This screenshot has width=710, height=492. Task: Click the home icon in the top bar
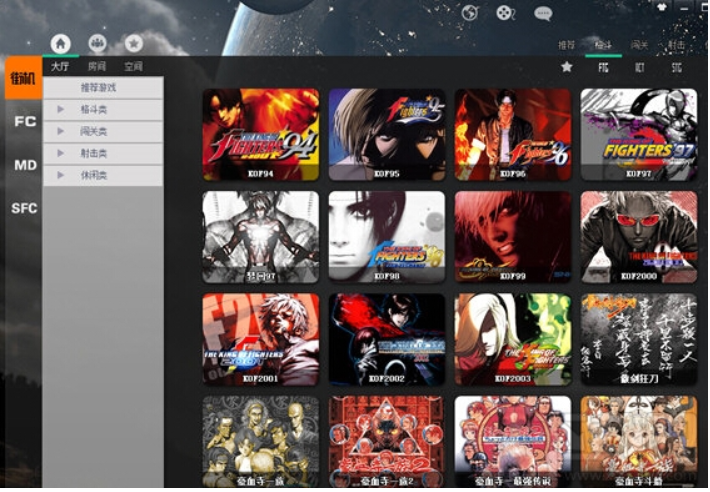[x=61, y=43]
